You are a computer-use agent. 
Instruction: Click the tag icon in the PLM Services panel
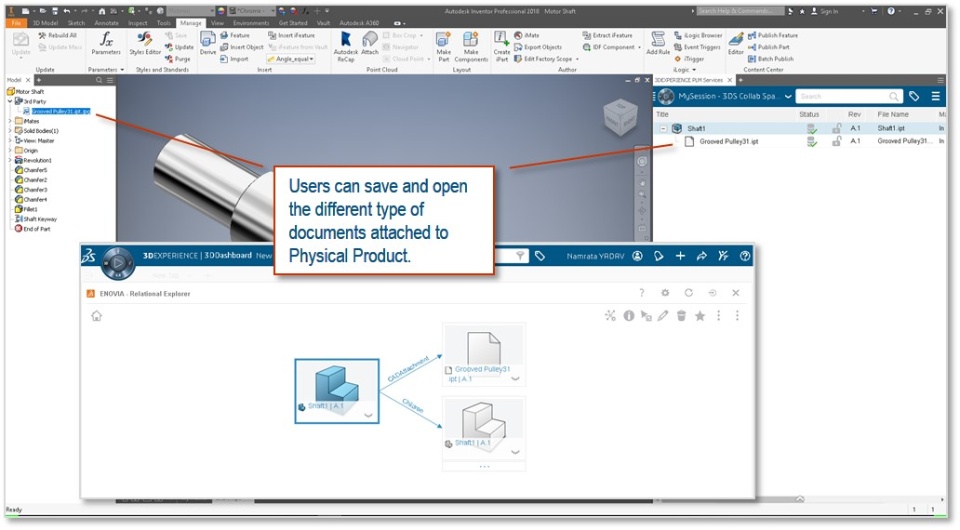[x=914, y=96]
